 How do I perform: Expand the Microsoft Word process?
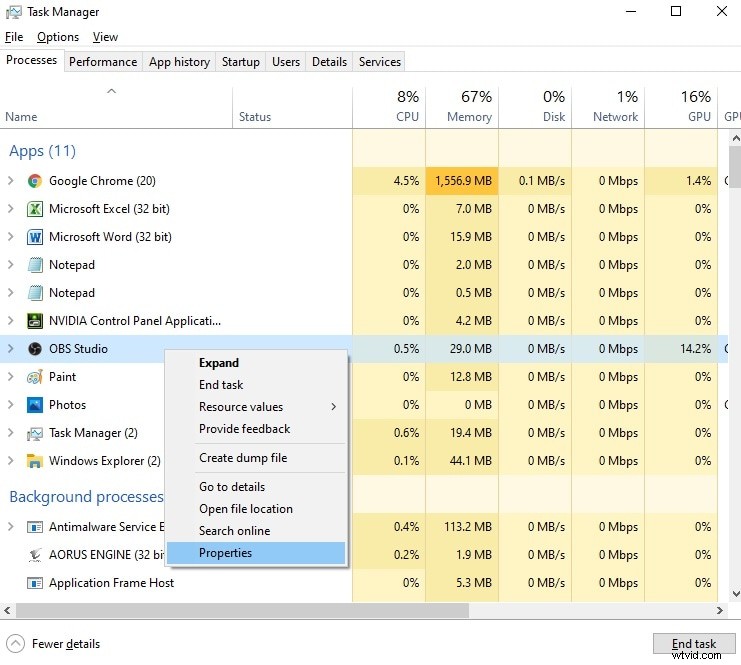[x=11, y=236]
